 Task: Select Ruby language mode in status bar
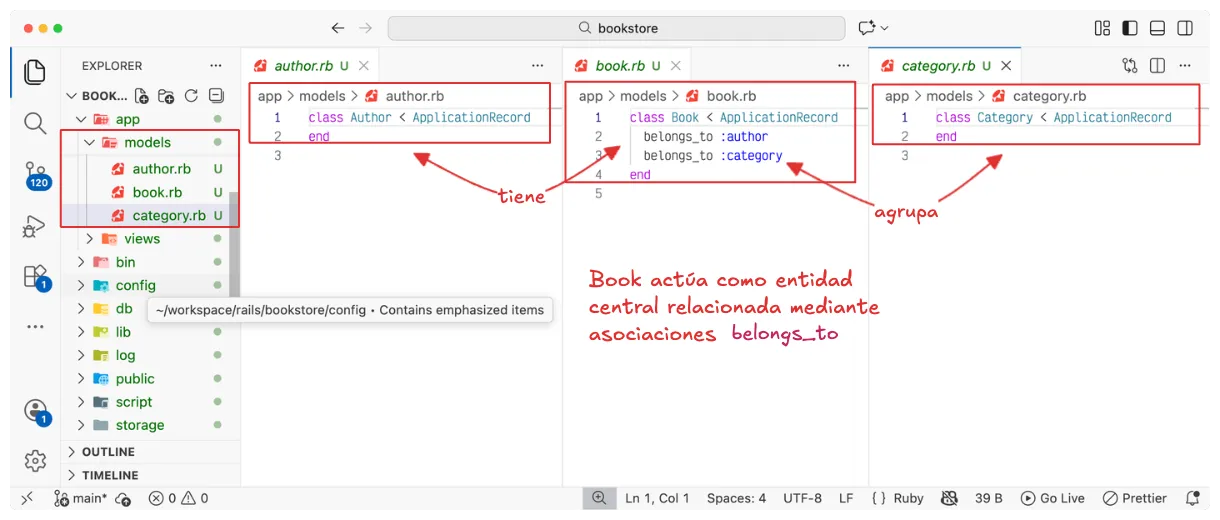click(898, 498)
